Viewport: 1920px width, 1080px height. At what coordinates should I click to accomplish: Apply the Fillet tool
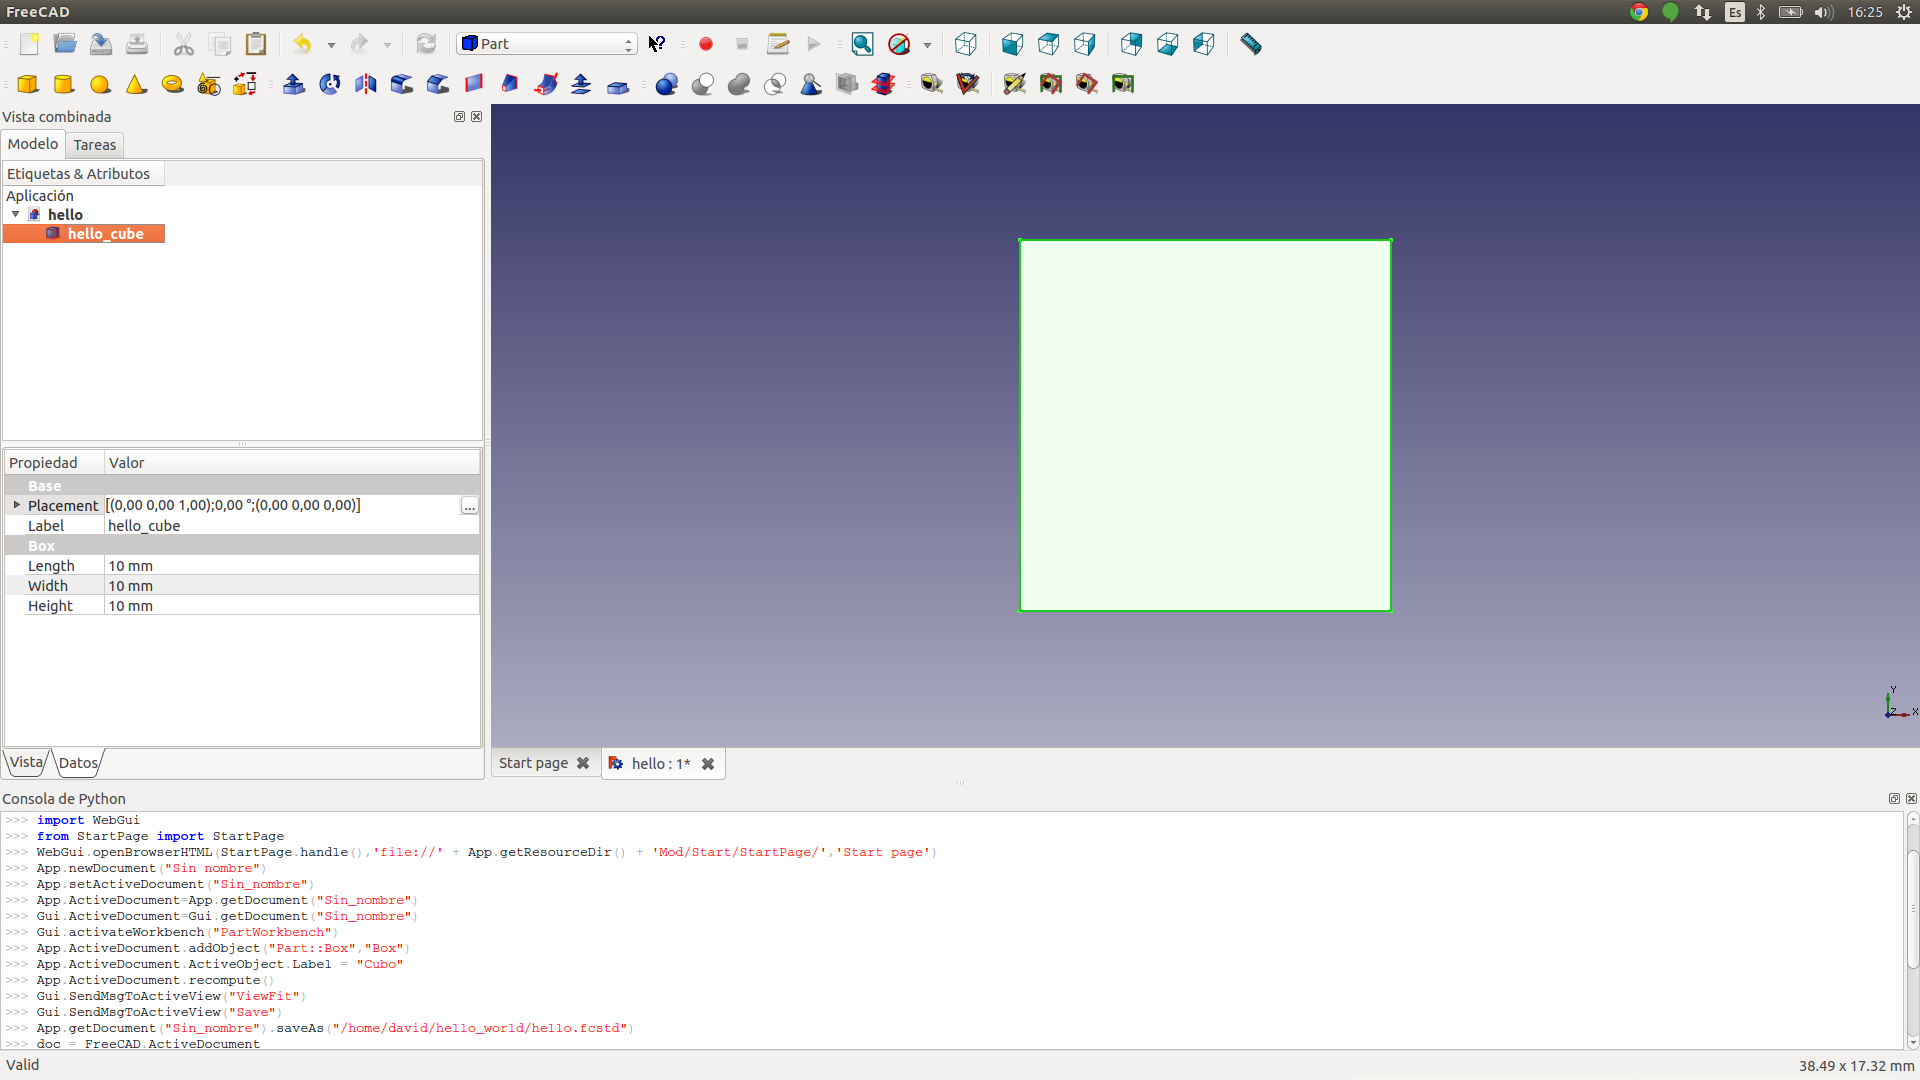[402, 84]
